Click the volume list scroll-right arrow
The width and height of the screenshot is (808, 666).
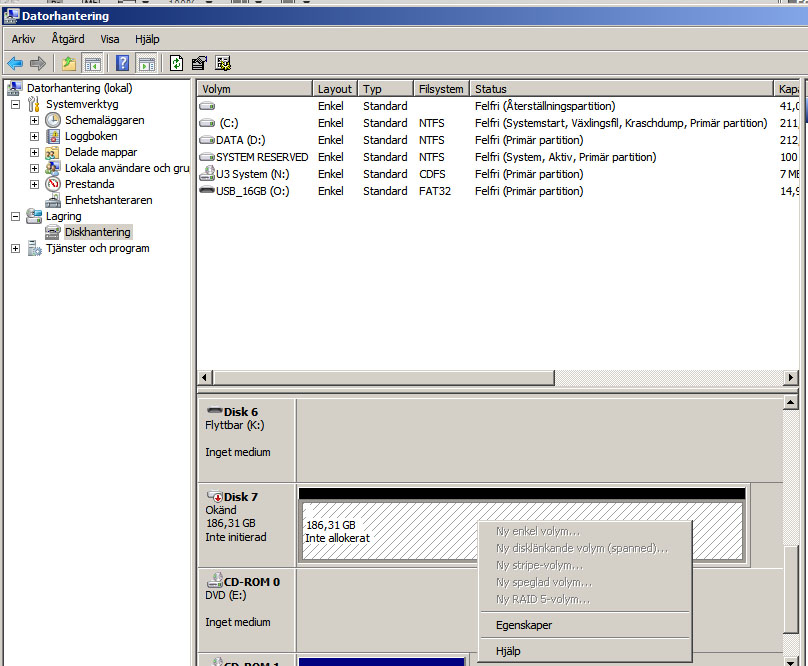tap(791, 377)
